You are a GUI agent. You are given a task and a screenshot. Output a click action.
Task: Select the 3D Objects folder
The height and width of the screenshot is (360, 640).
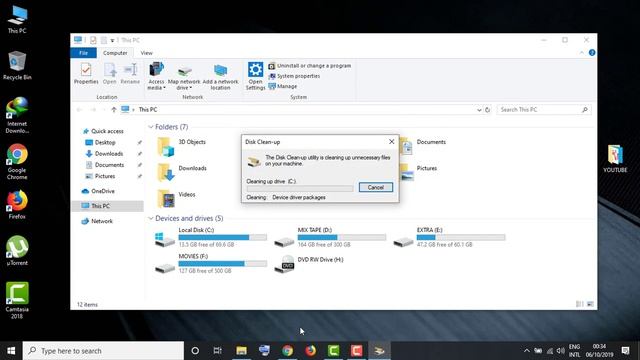click(182, 146)
